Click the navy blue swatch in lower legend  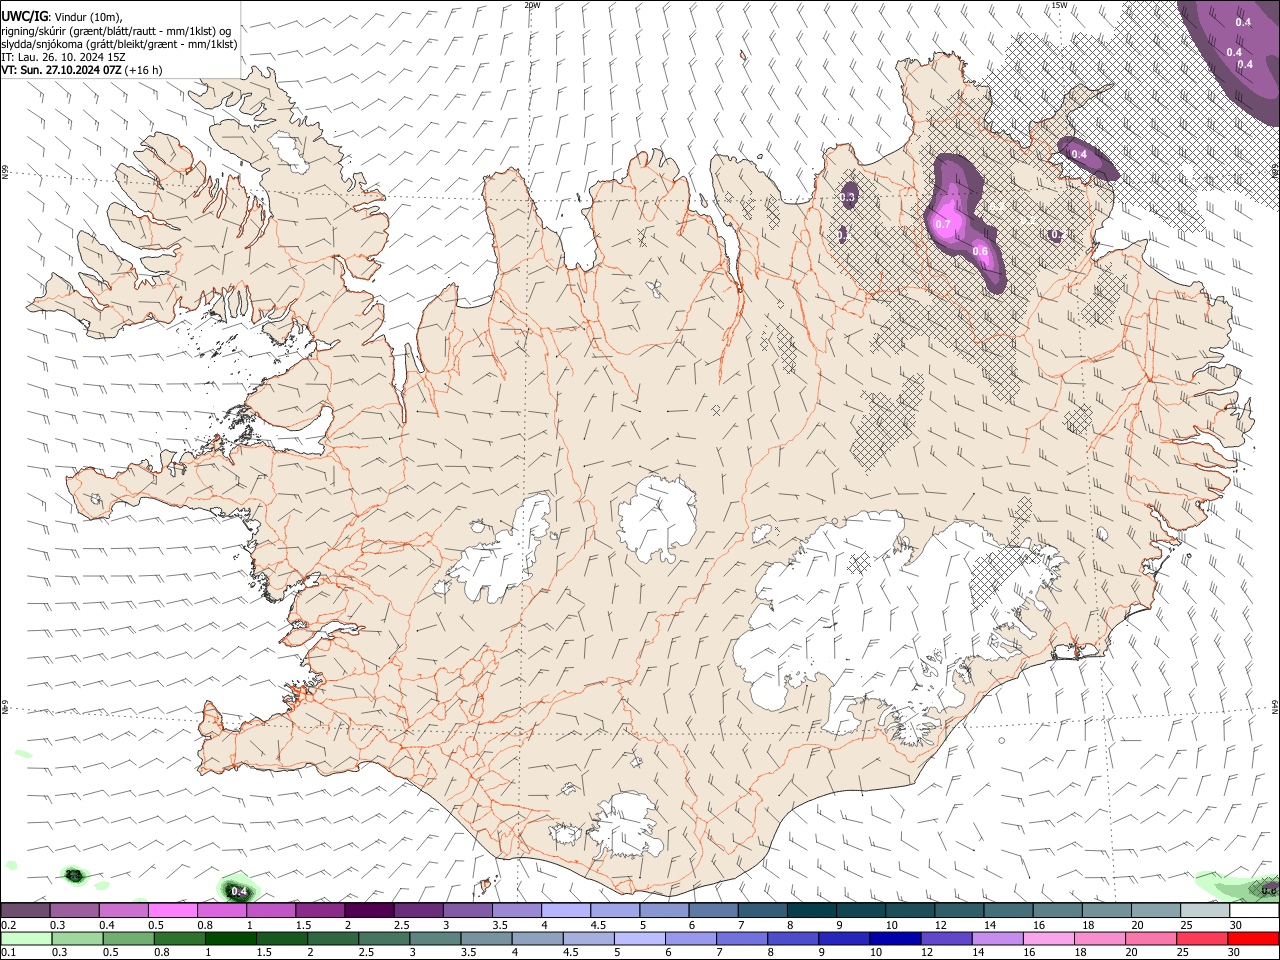[x=893, y=938]
